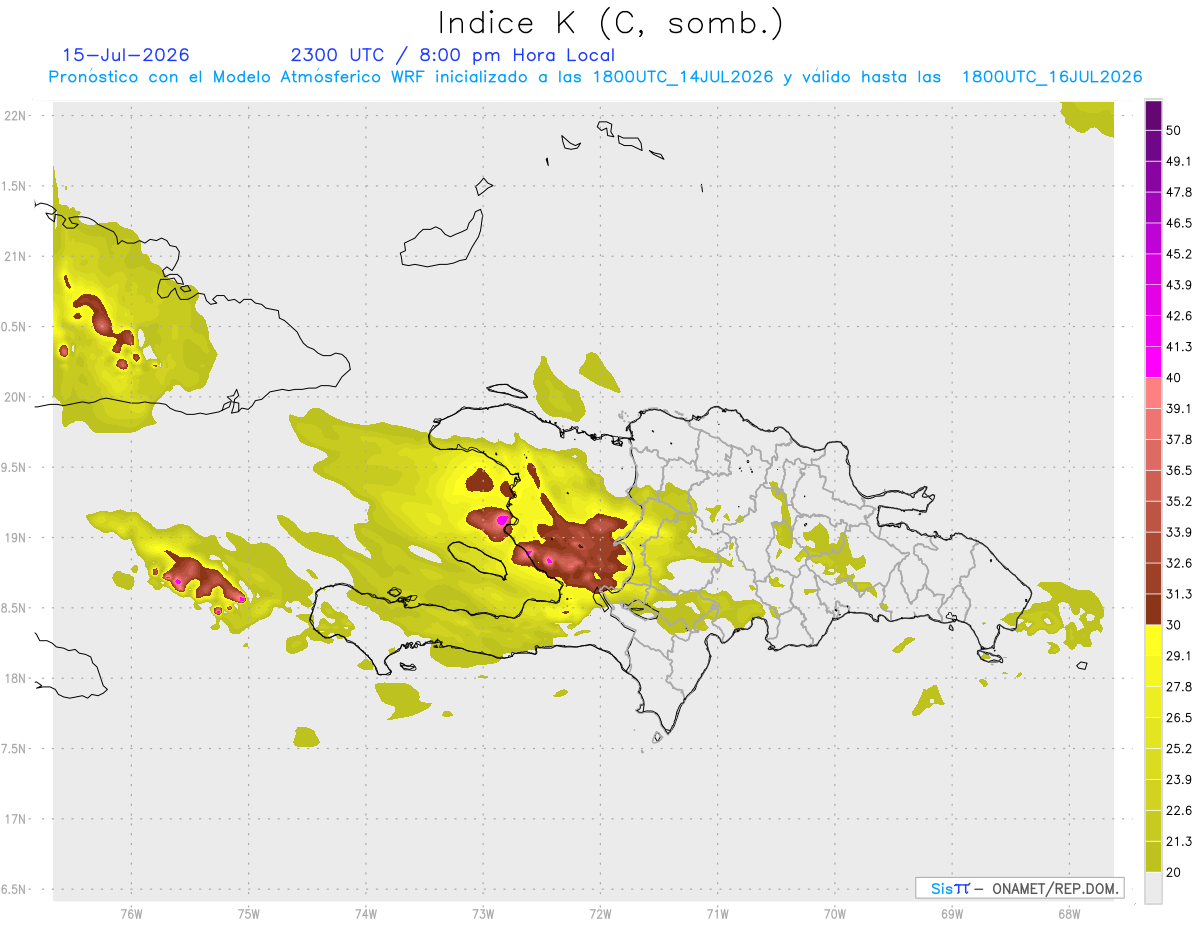Click the dark purple legend swatch above 50
Image resolution: width=1200 pixels, height=927 pixels.
1153,116
